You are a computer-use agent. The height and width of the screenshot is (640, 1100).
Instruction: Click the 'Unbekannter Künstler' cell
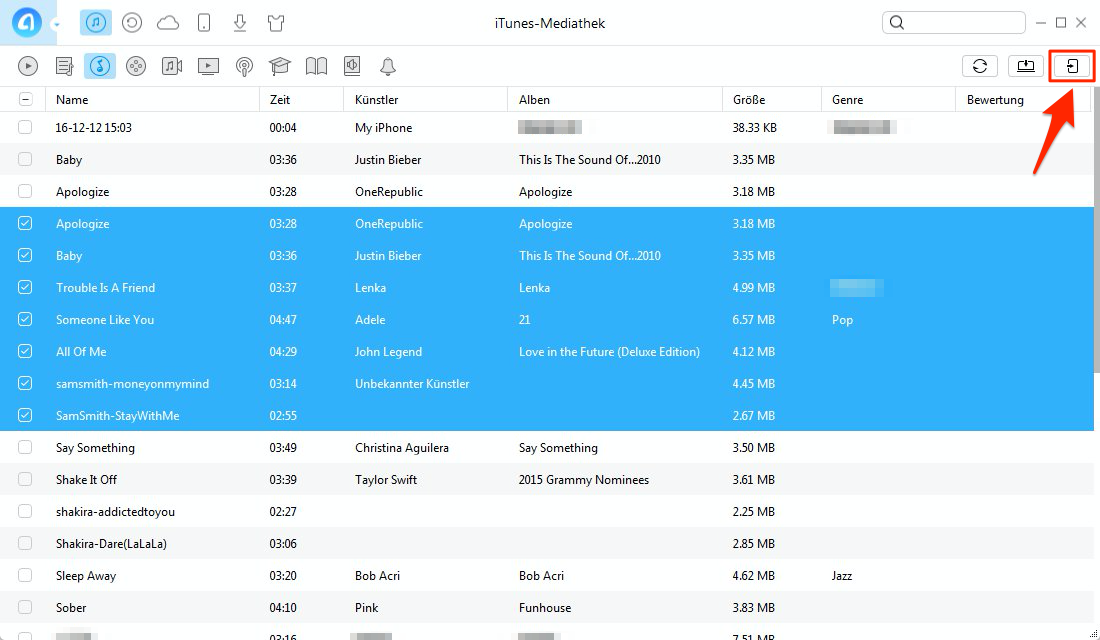coord(412,384)
